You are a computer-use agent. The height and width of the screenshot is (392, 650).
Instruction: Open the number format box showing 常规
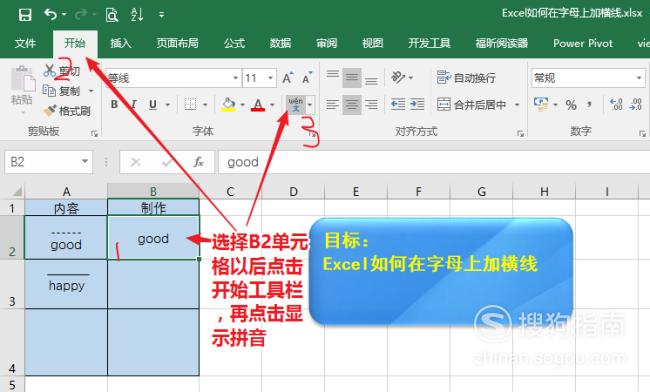click(x=588, y=78)
